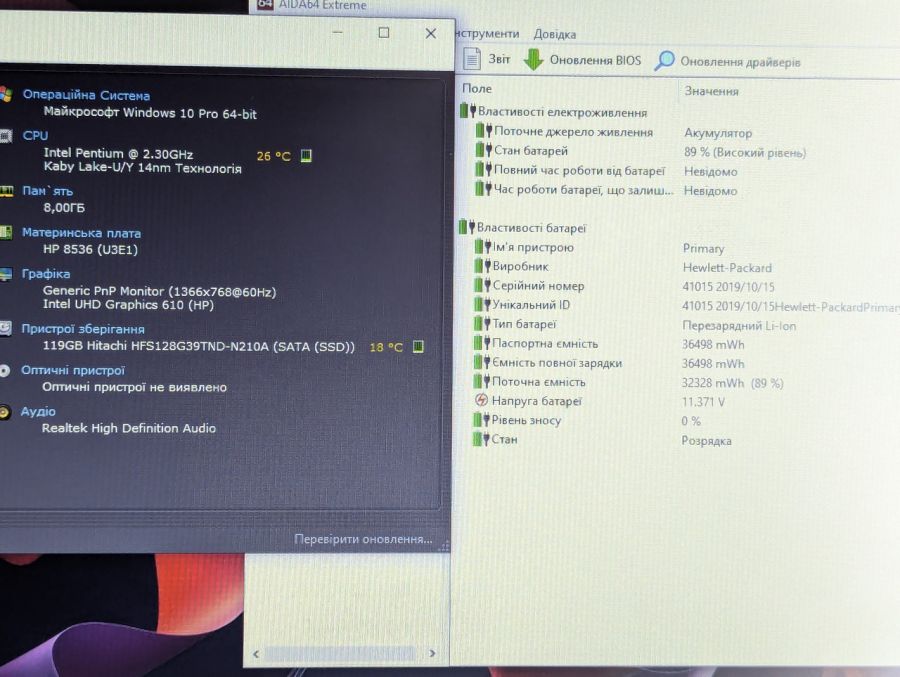Click the CPU chip icon beside CPU
The width and height of the screenshot is (900, 677).
pyautogui.click(x=6, y=136)
